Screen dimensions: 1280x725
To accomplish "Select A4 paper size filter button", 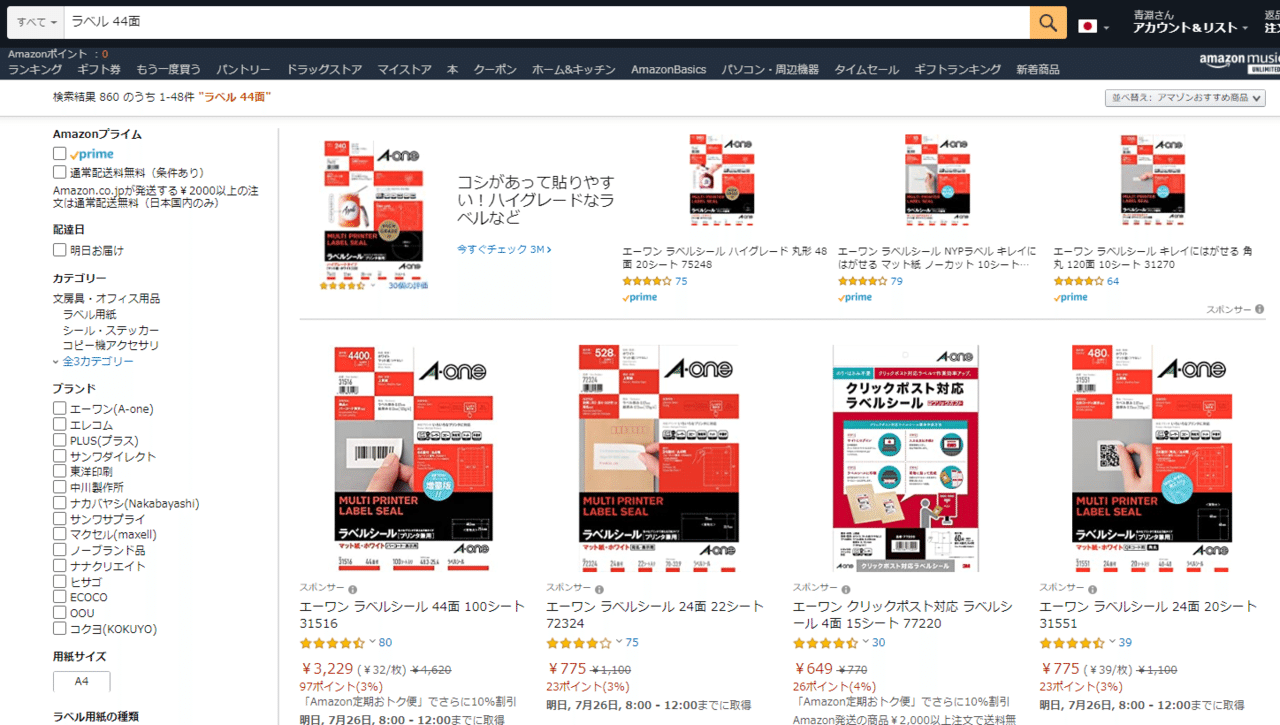I will pyautogui.click(x=81, y=681).
